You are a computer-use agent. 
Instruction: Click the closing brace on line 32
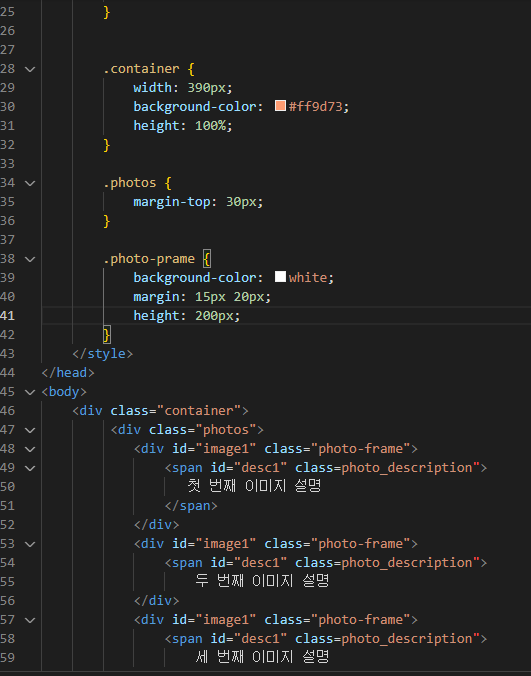click(x=107, y=145)
